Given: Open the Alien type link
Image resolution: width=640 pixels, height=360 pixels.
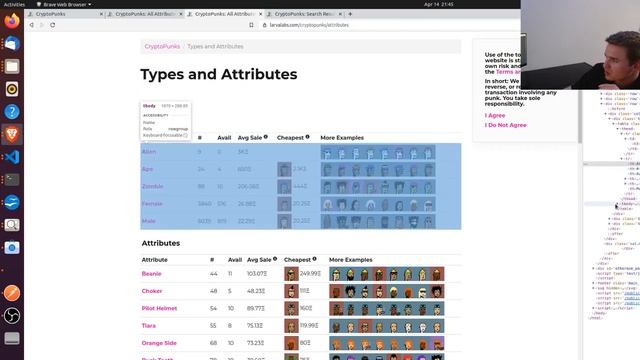Looking at the screenshot, I should click(x=149, y=152).
